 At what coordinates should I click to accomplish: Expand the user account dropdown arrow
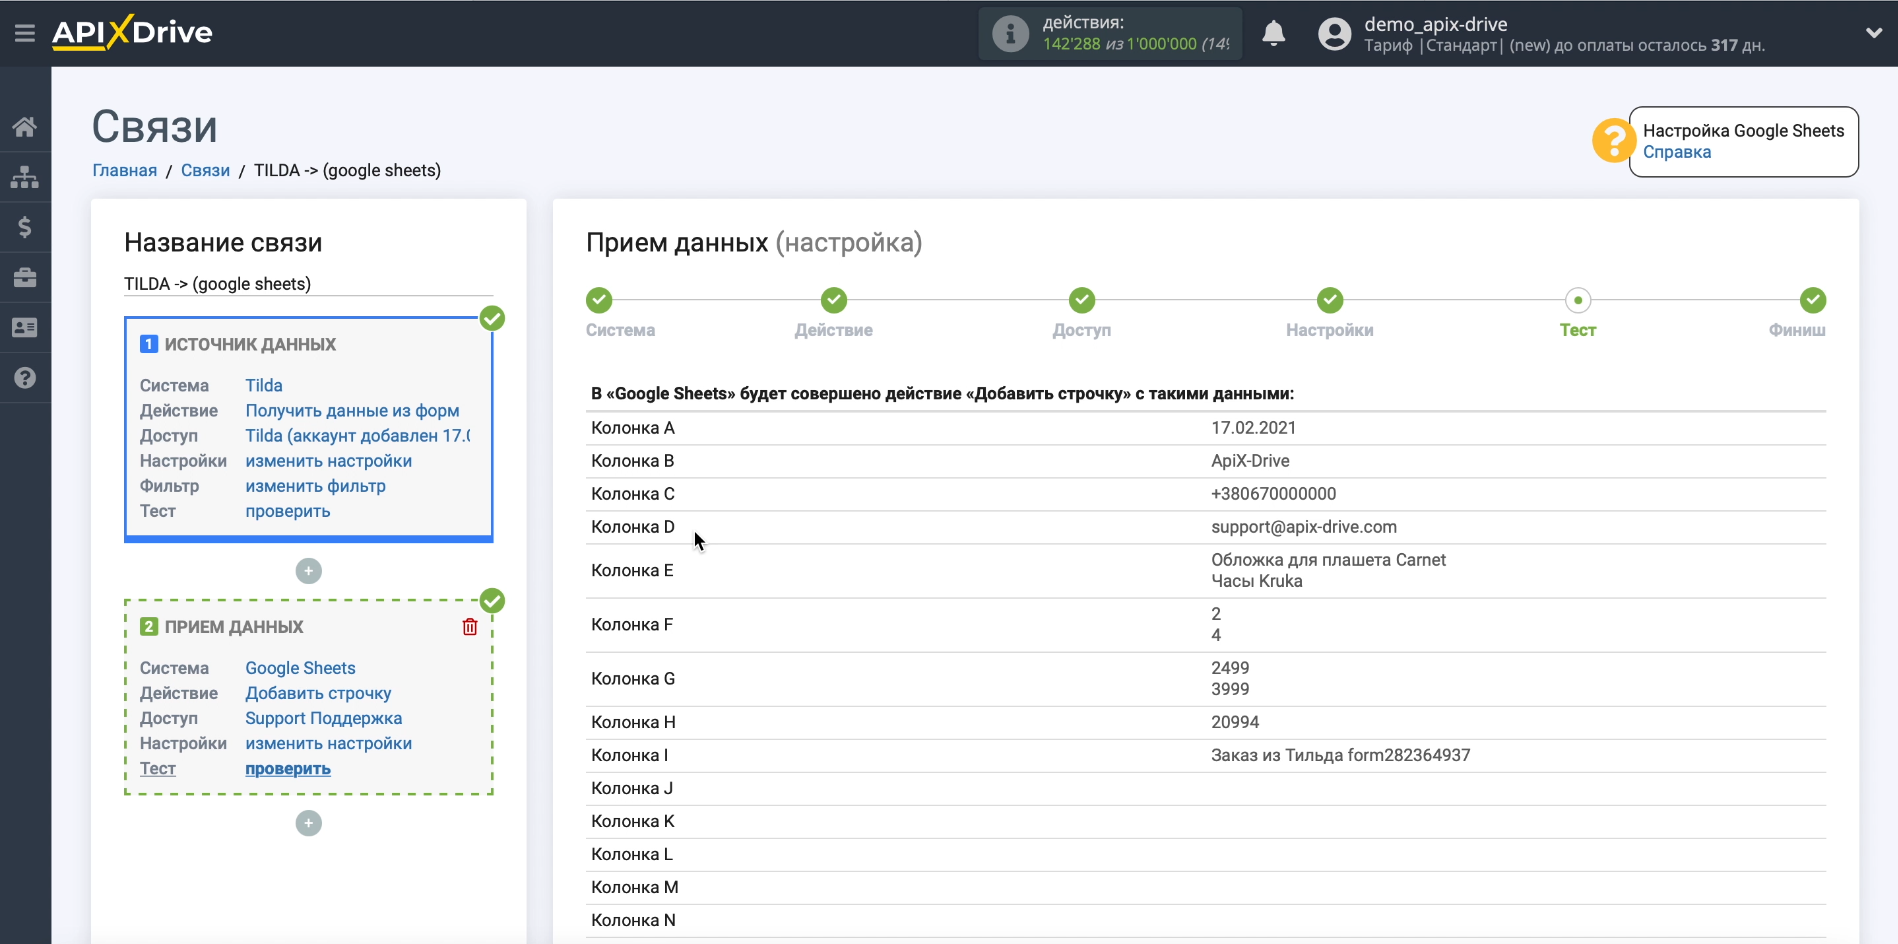pyautogui.click(x=1873, y=33)
